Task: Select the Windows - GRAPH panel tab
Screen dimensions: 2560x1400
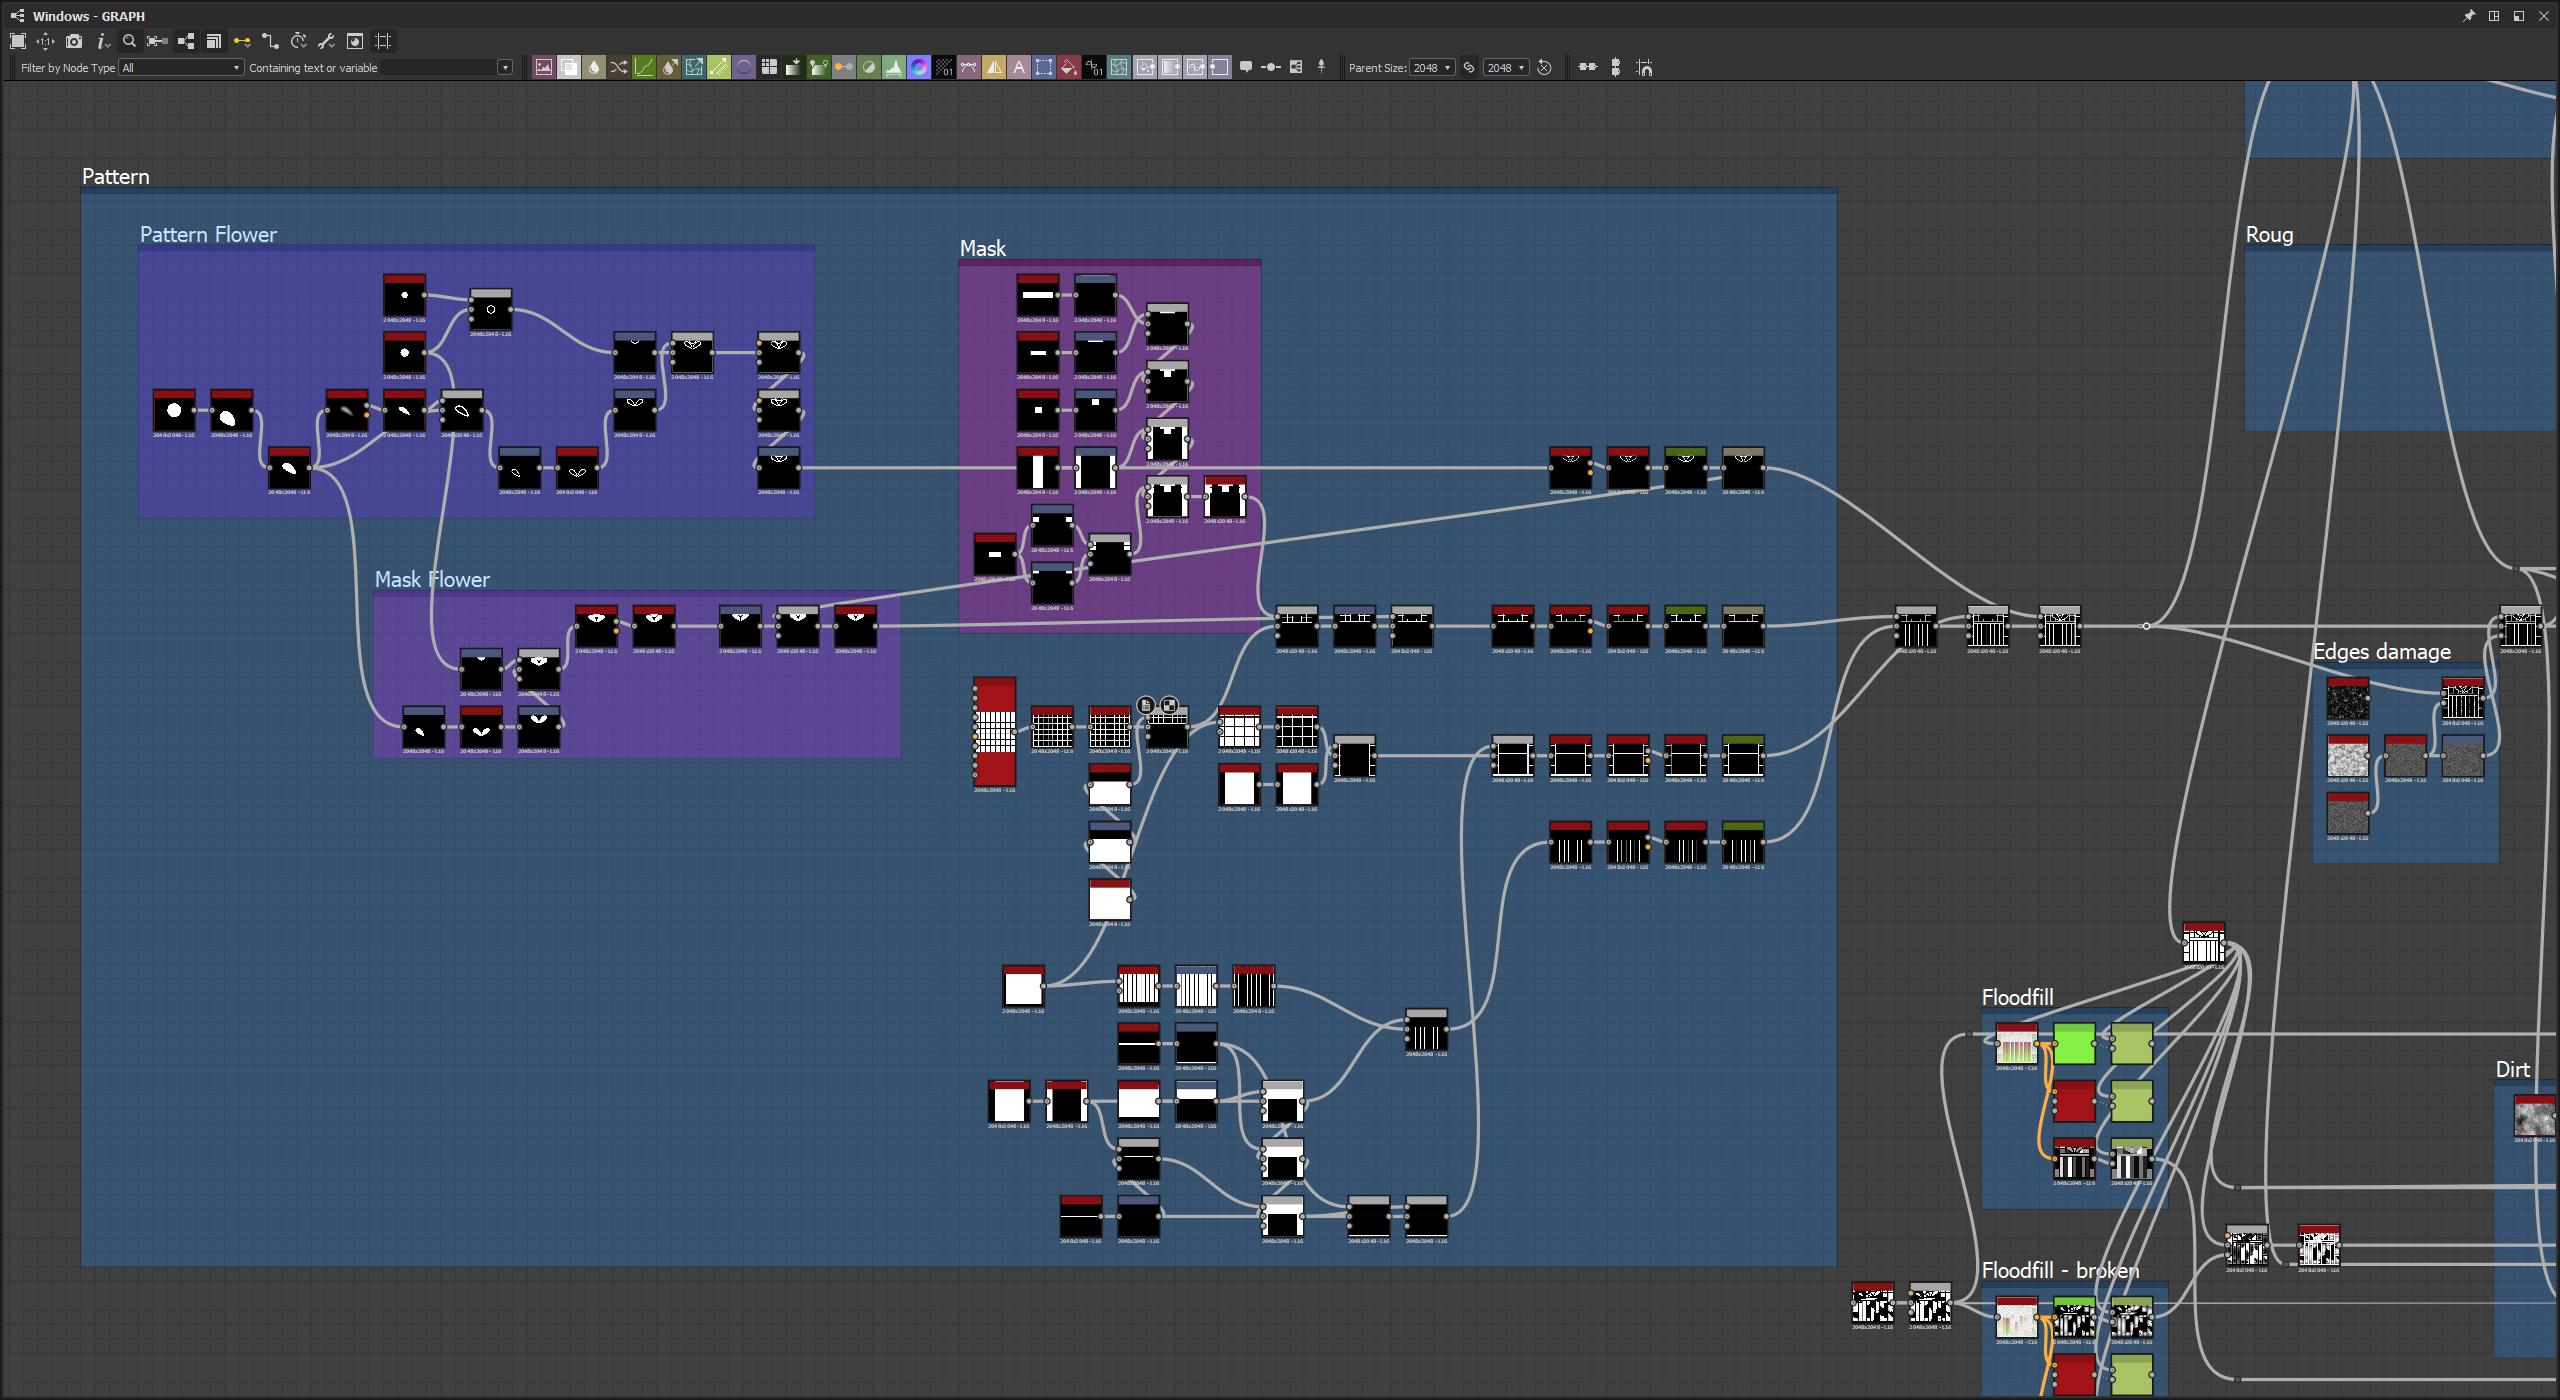Action: [x=88, y=16]
